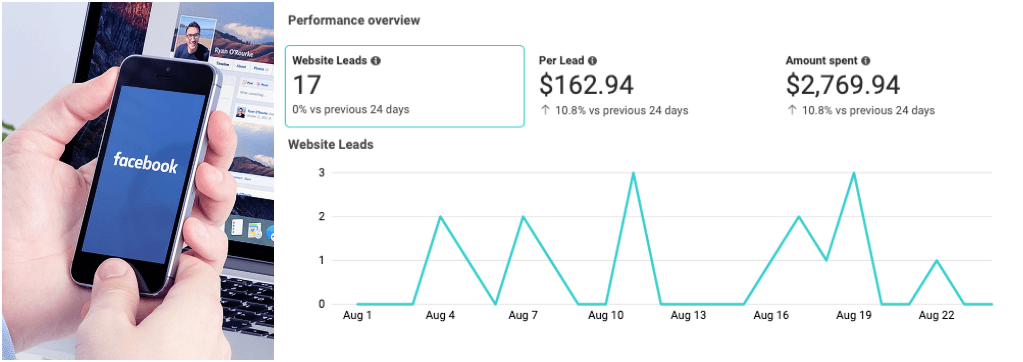Click the Aug 19 peak on chart
Image resolution: width=1023 pixels, height=362 pixels.
coord(854,173)
